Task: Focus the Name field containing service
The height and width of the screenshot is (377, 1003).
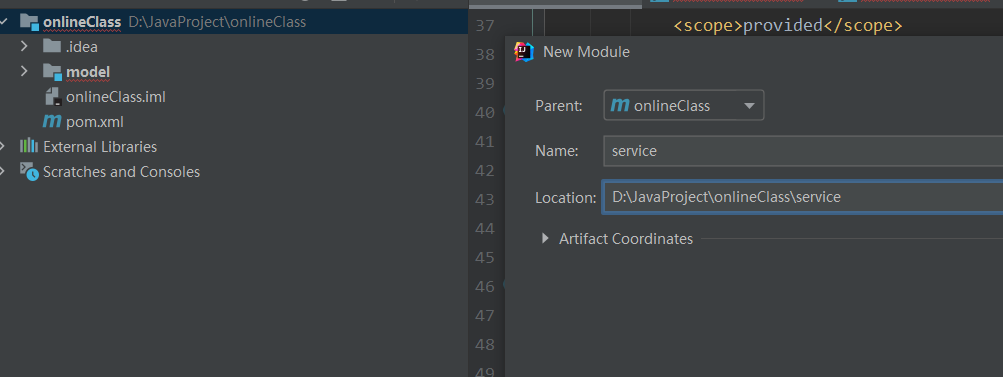Action: tap(803, 150)
